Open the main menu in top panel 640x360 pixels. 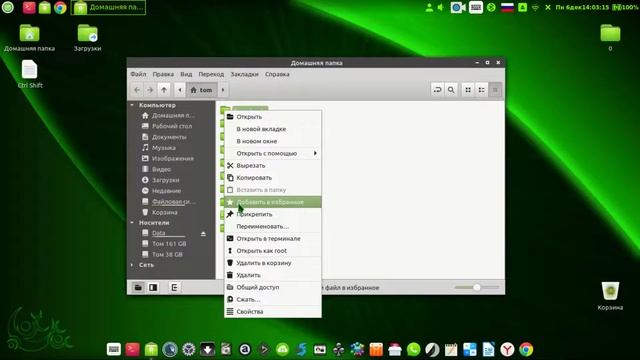pyautogui.click(x=8, y=7)
